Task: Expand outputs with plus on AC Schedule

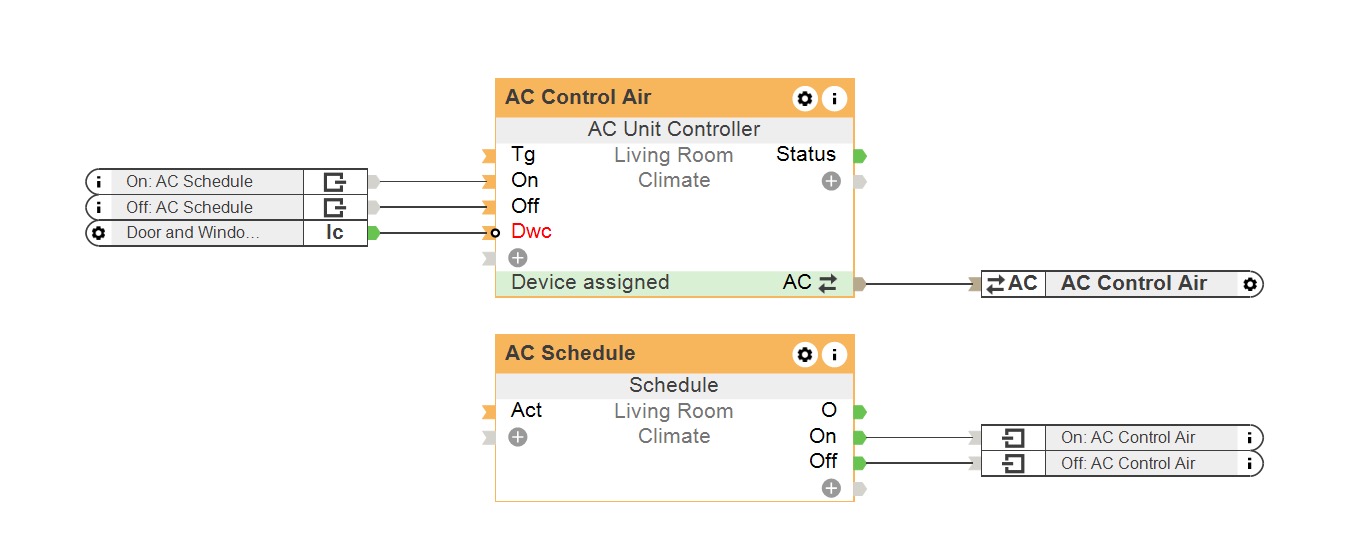Action: [831, 488]
